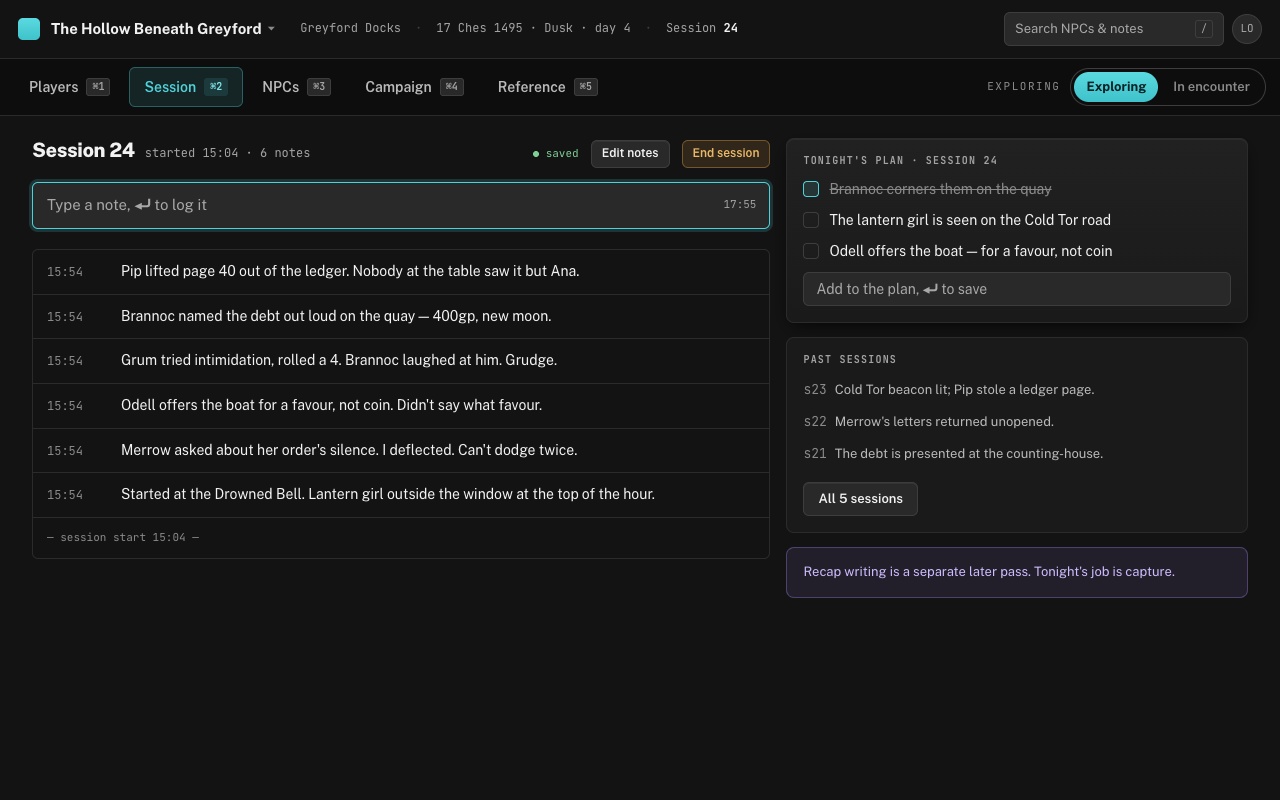Open All 5 sessions button
Viewport: 1280px width, 800px height.
point(860,499)
